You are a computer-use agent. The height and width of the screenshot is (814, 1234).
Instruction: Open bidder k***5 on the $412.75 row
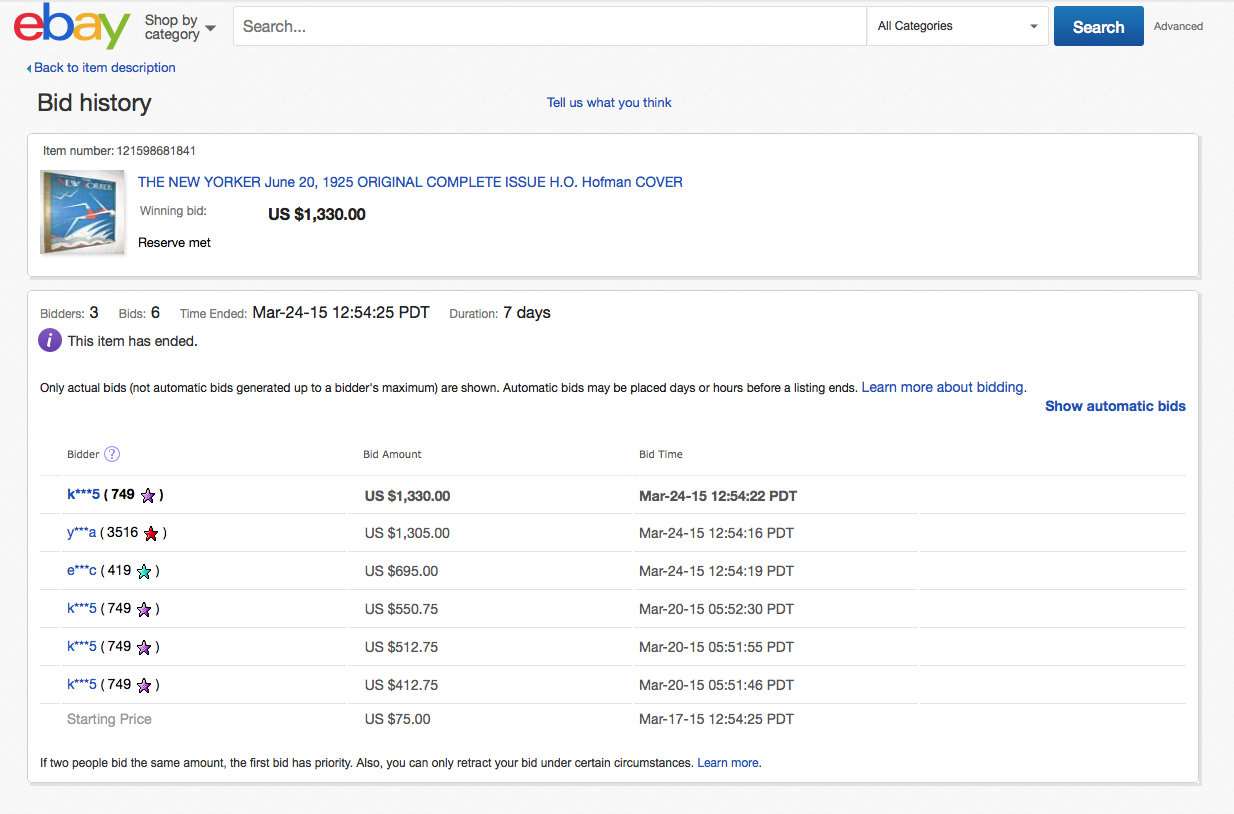pyautogui.click(x=82, y=685)
